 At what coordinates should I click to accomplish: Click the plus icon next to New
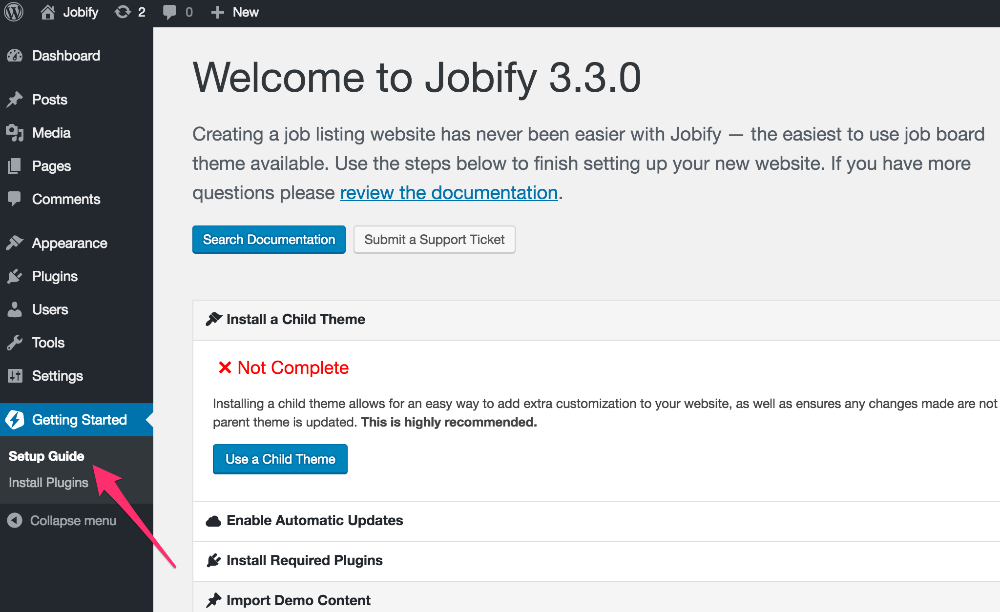coord(217,12)
